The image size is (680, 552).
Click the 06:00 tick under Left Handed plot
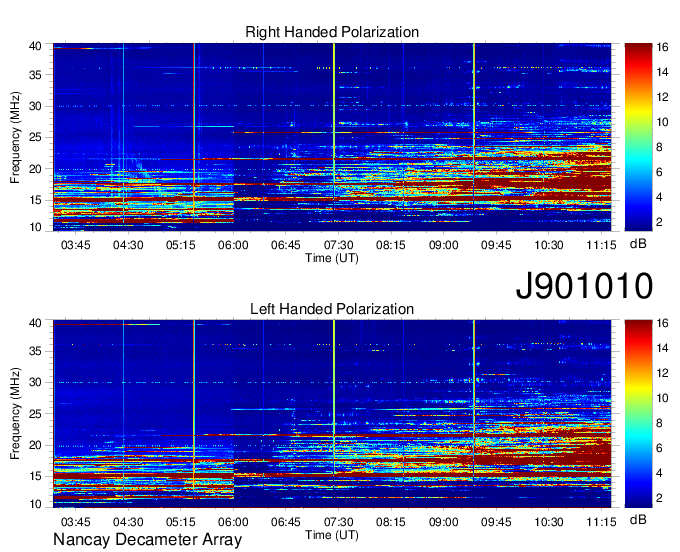(233, 522)
